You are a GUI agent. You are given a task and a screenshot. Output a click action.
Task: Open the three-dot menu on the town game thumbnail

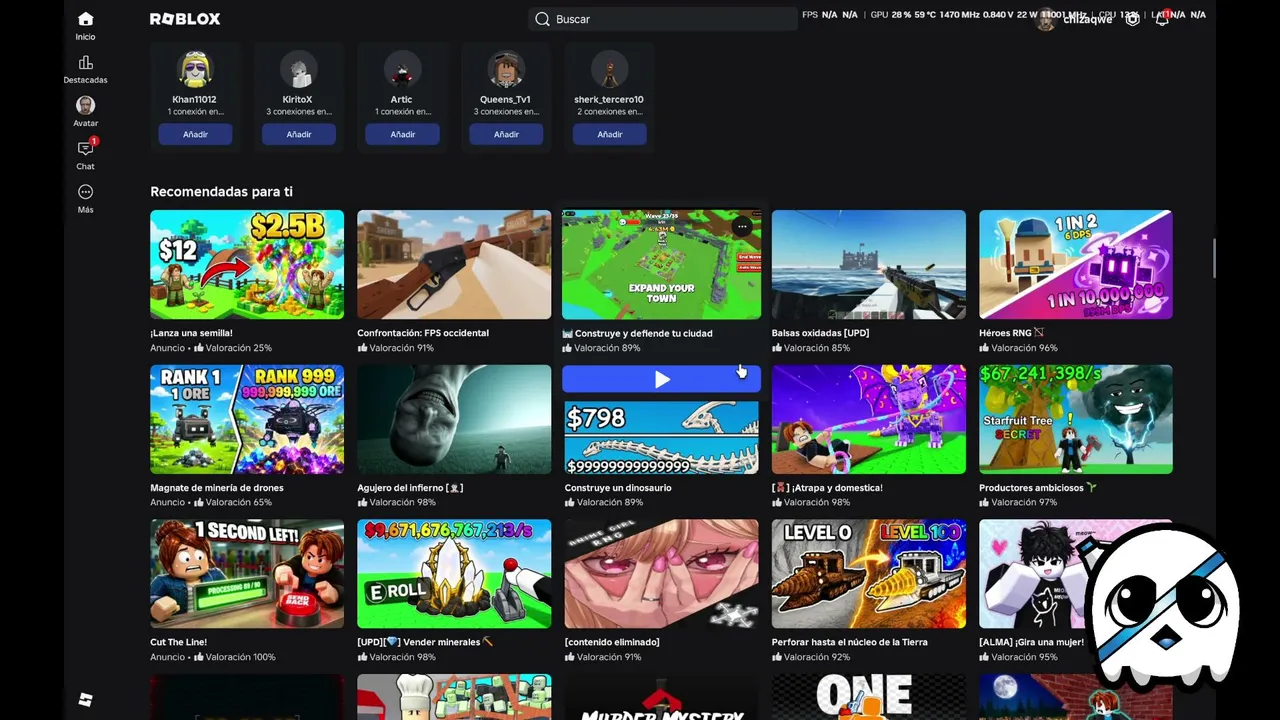coord(742,227)
